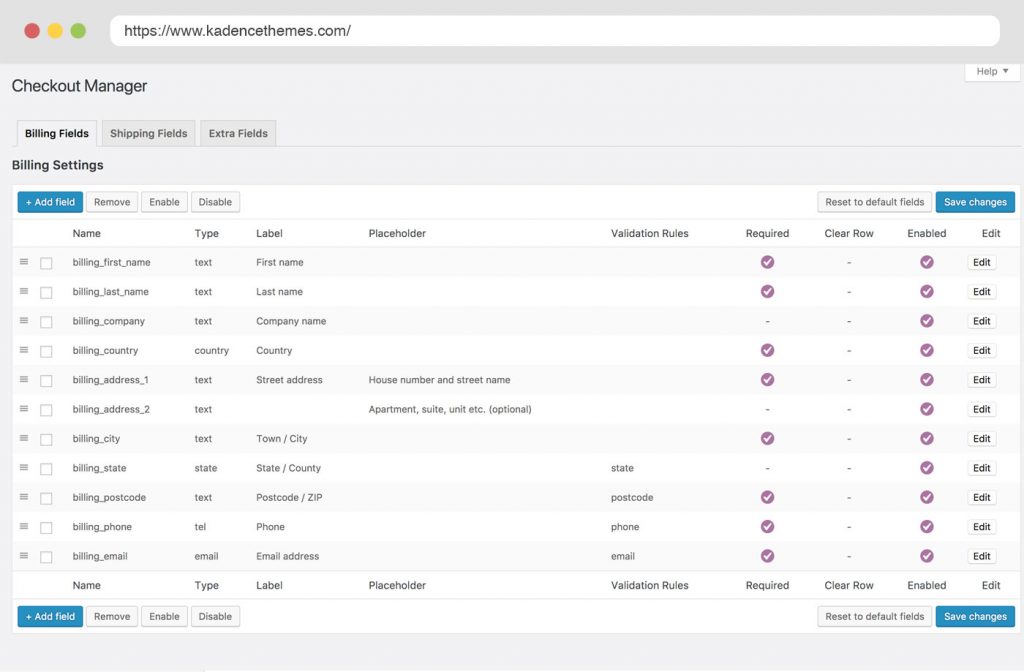
Task: Click Enabled checkmark for billing_last_name
Action: [x=927, y=291]
